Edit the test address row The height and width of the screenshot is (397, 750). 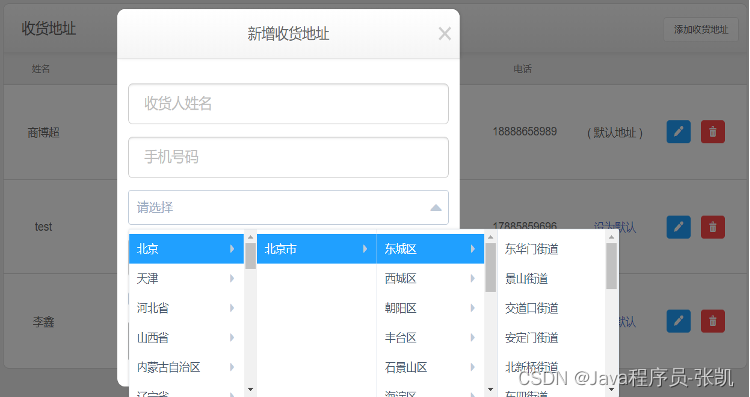coord(678,227)
